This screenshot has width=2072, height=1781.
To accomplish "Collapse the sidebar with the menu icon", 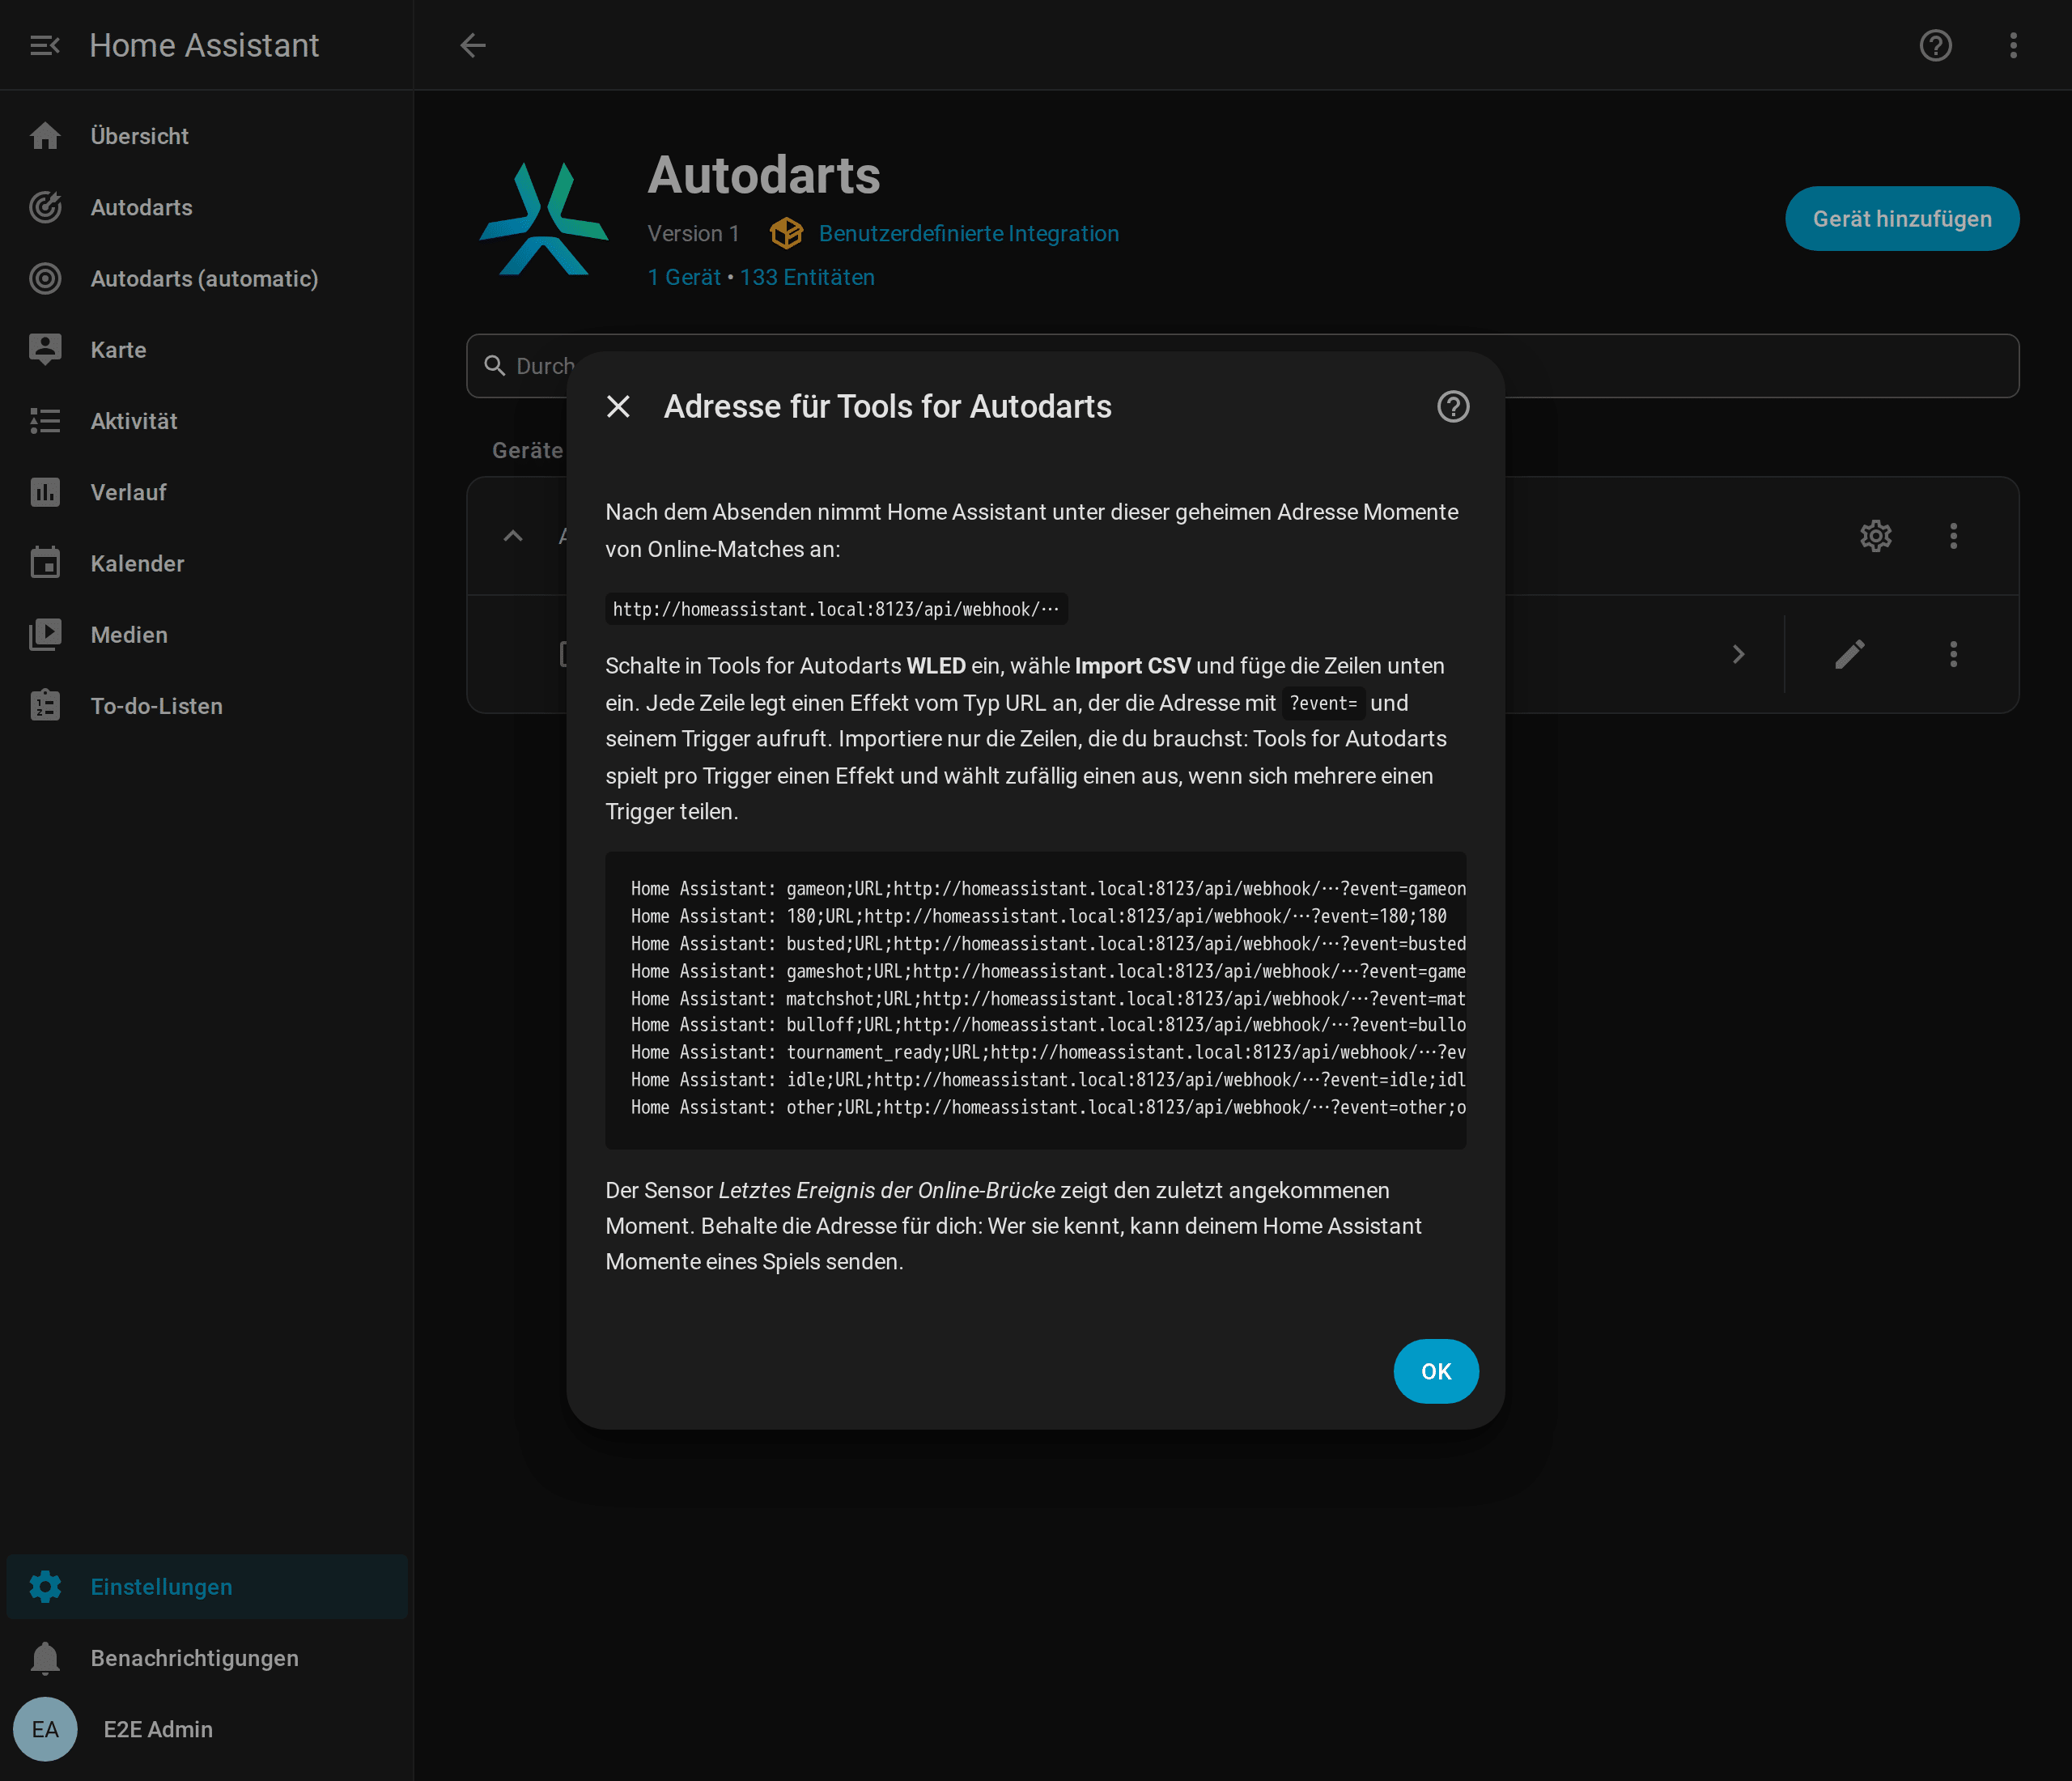I will 45,45.
